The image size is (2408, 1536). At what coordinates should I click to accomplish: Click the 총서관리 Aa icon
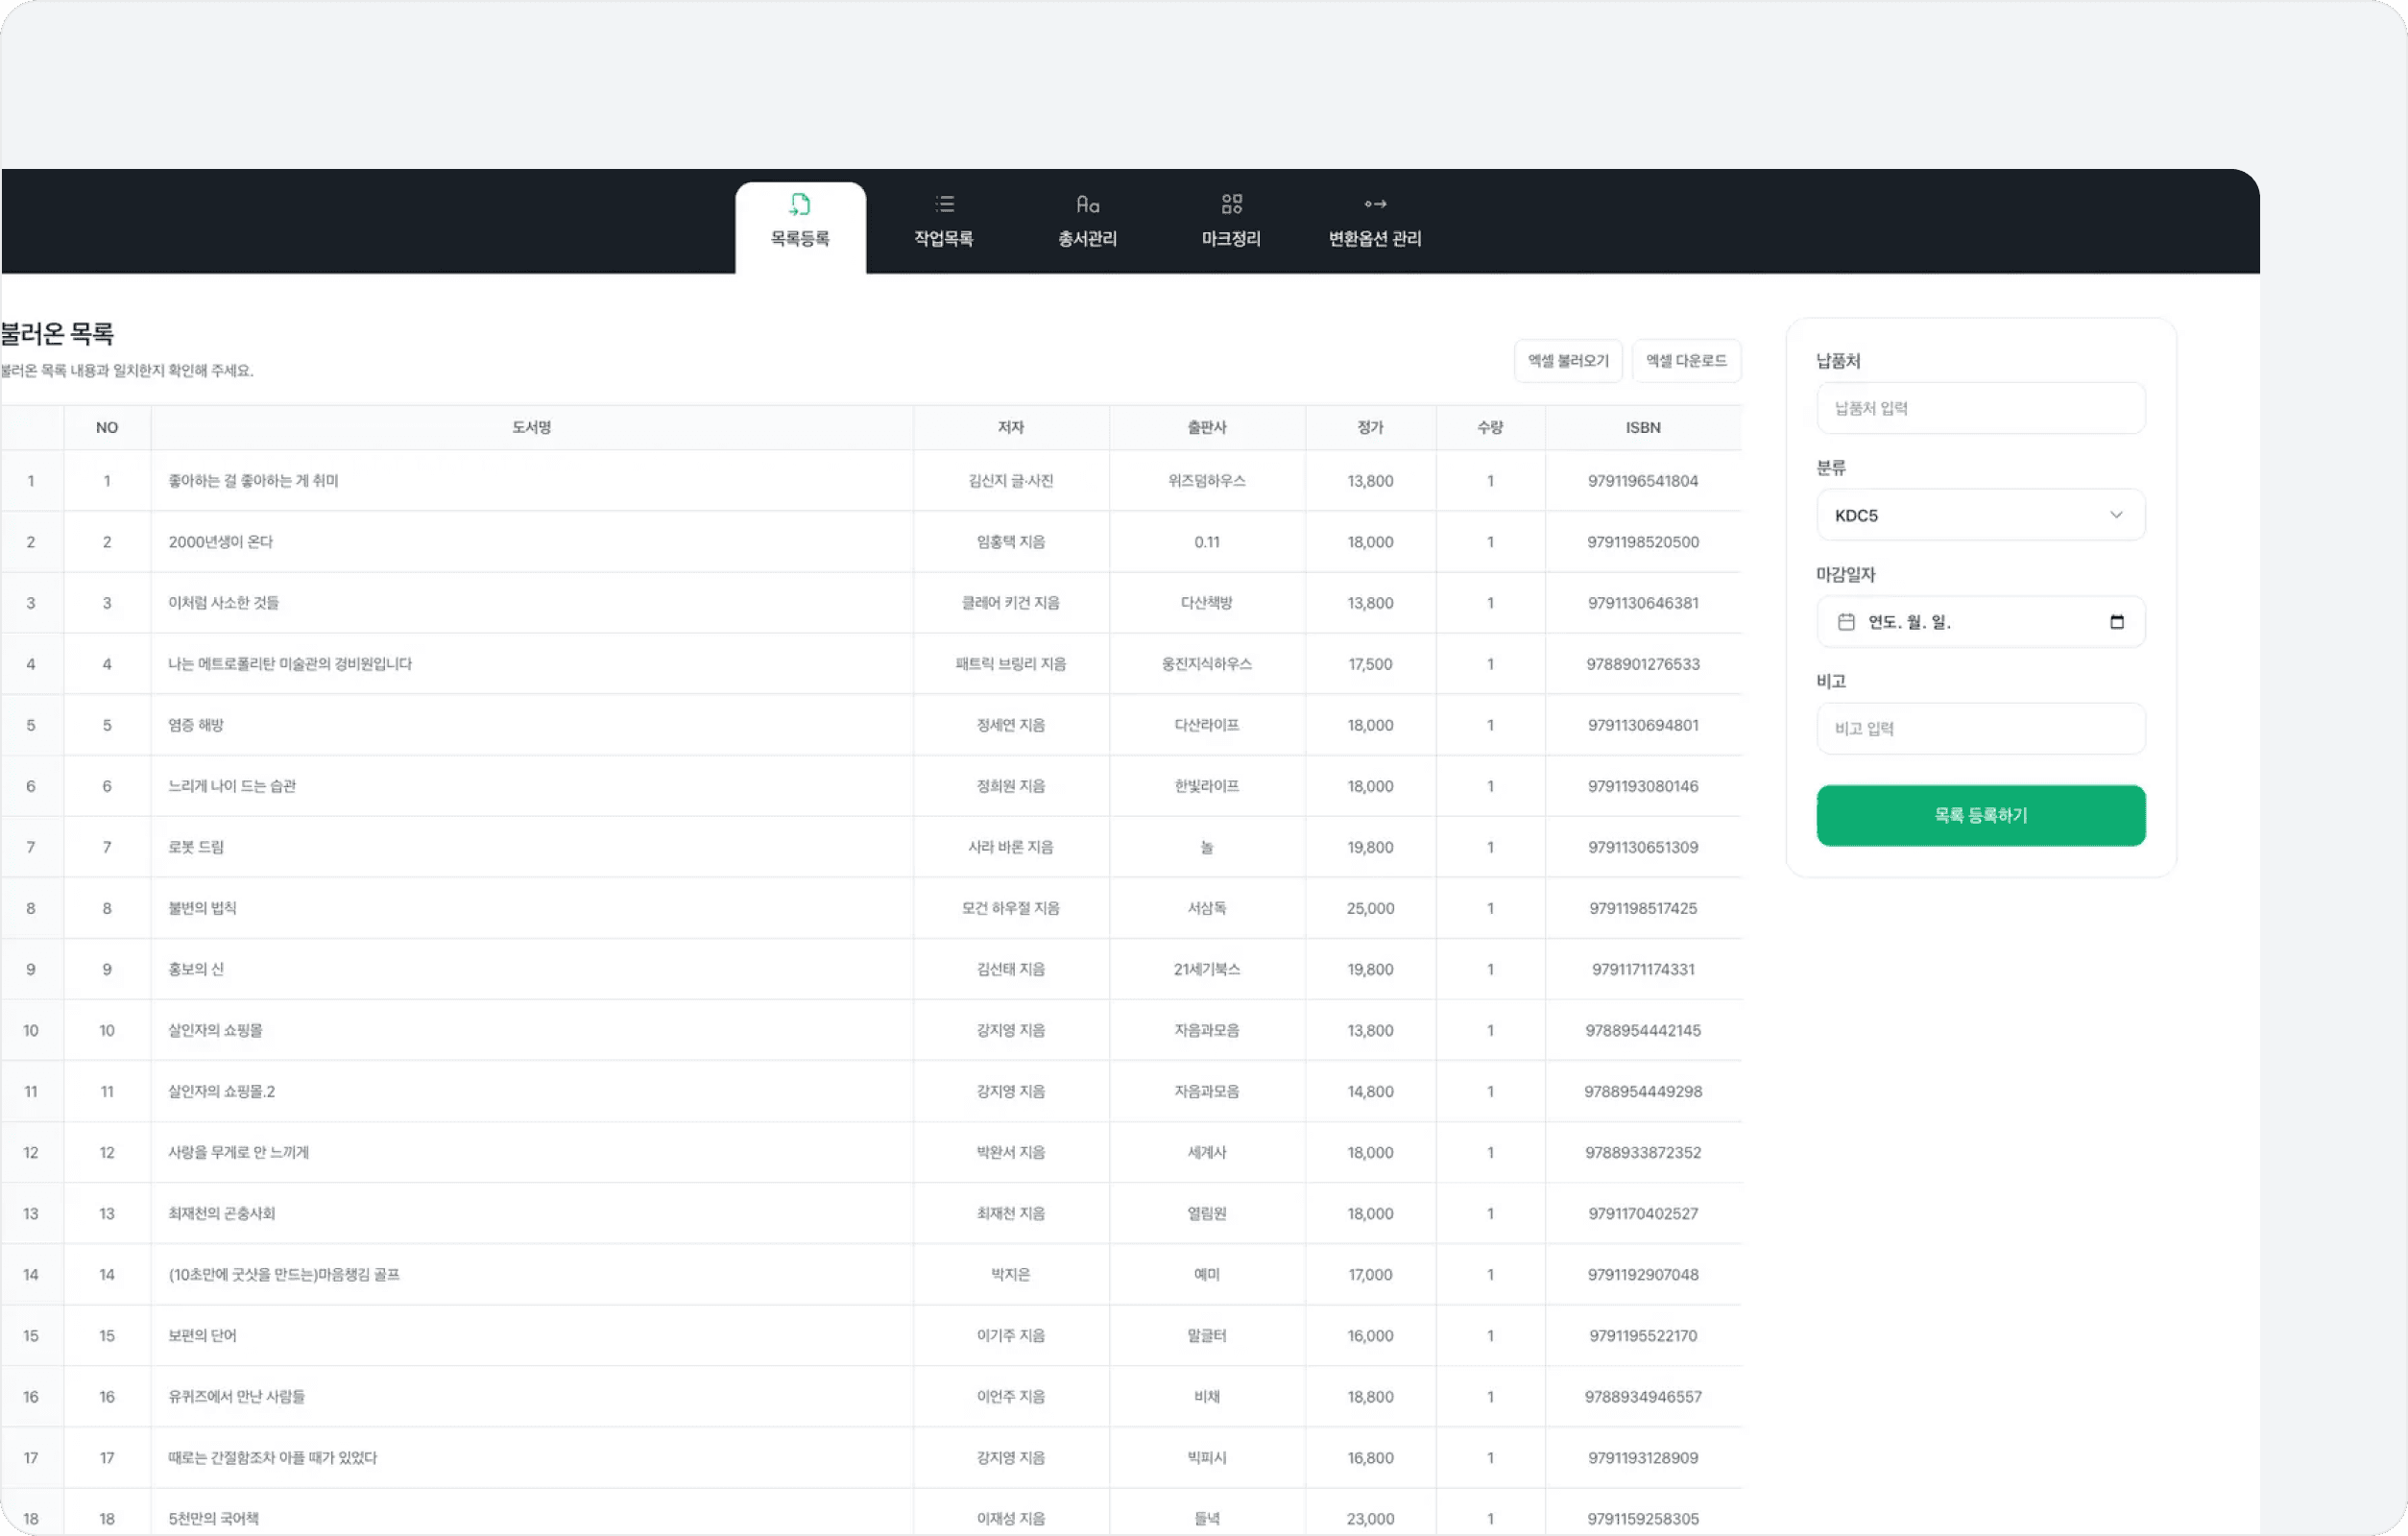[x=1087, y=204]
